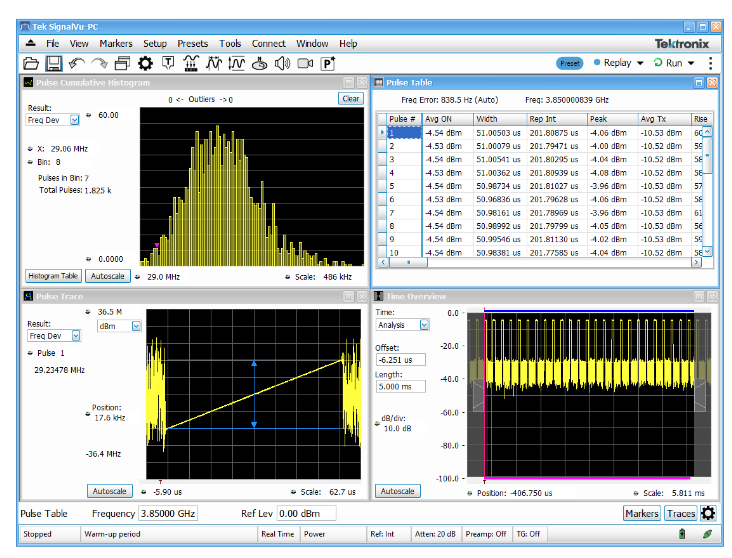This screenshot has height=558, width=732.
Task: Open the View menu
Action: click(x=79, y=43)
